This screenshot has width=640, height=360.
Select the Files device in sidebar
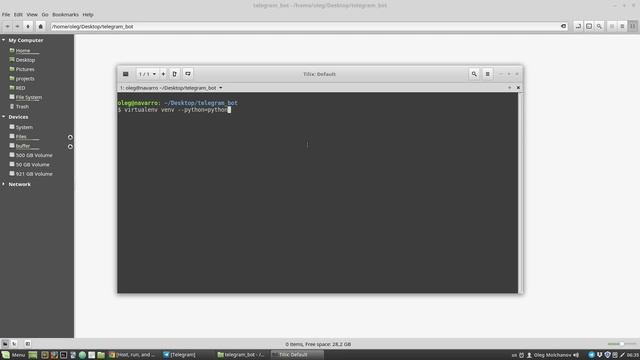[21, 137]
